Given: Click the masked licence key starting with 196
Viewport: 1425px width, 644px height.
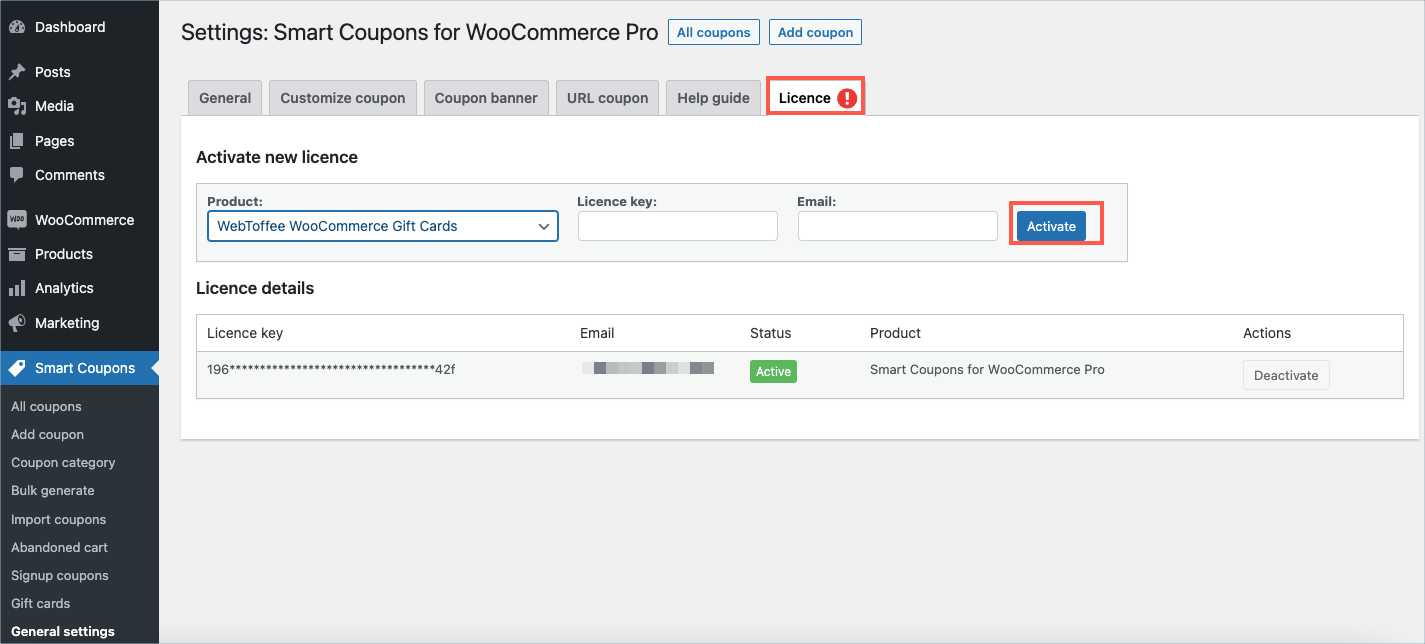Looking at the screenshot, I should point(331,370).
